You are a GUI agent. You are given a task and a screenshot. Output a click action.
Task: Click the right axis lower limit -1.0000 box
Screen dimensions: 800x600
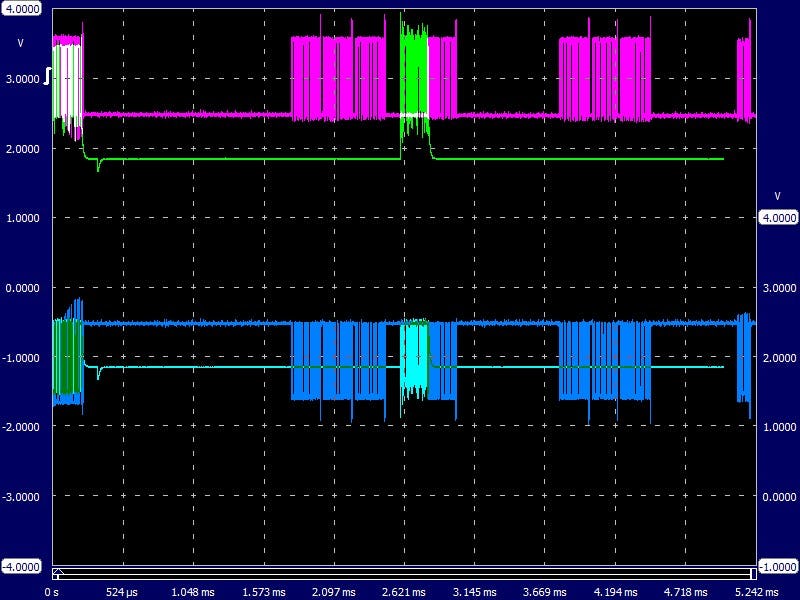click(778, 565)
